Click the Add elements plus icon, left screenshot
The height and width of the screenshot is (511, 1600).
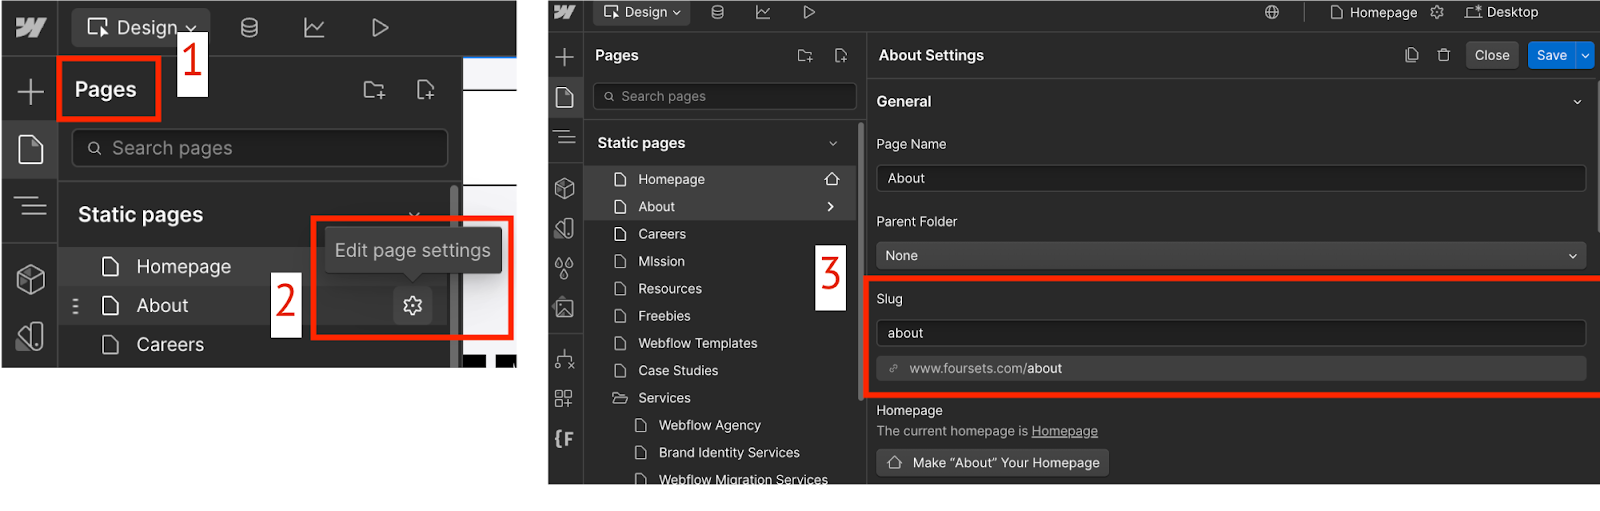pos(30,92)
